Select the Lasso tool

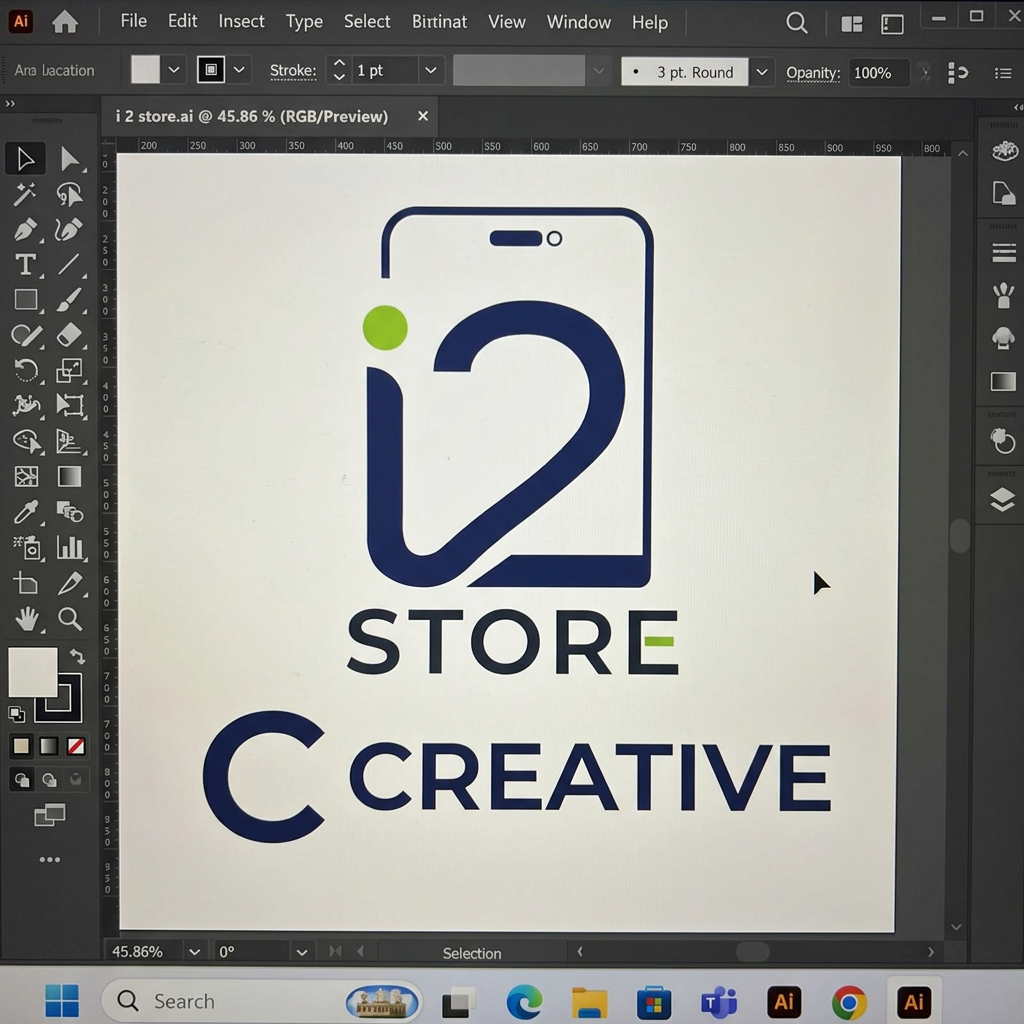[69, 194]
